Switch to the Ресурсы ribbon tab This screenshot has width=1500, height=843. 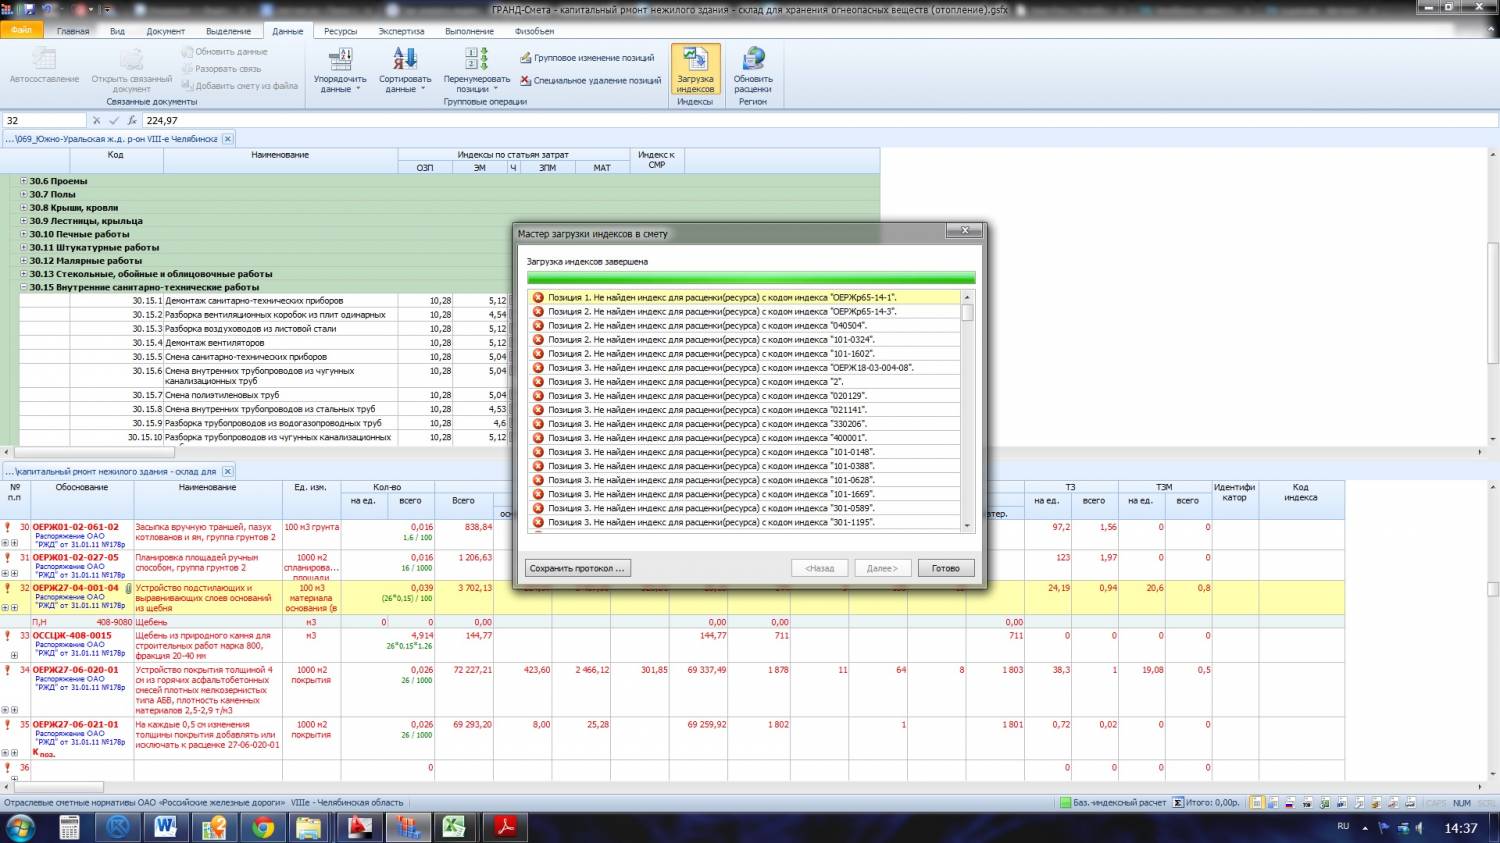(340, 31)
